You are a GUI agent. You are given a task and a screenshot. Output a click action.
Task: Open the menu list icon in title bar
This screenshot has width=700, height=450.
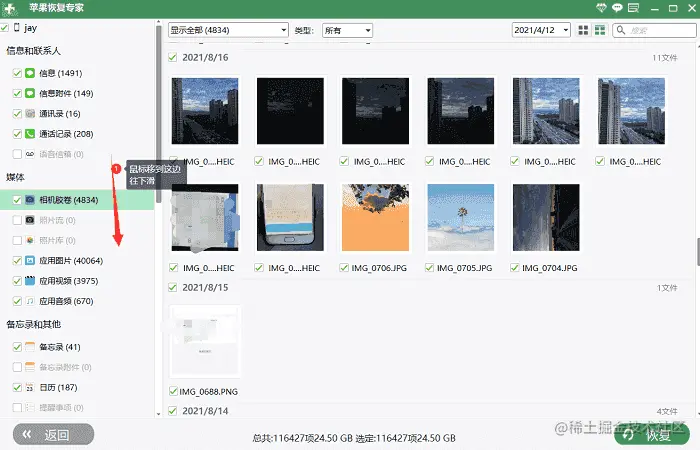[633, 8]
